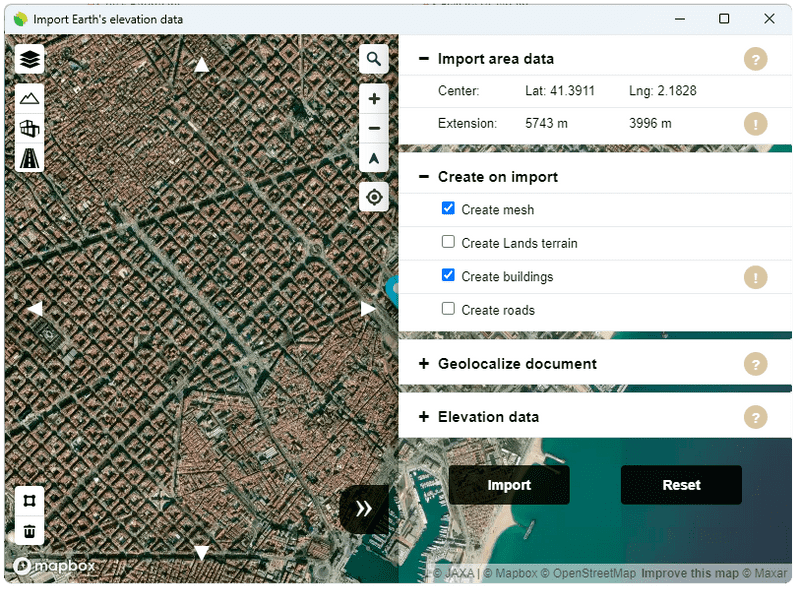Viewport: 800px width, 592px height.
Task: Locate current position with target icon
Action: click(374, 197)
